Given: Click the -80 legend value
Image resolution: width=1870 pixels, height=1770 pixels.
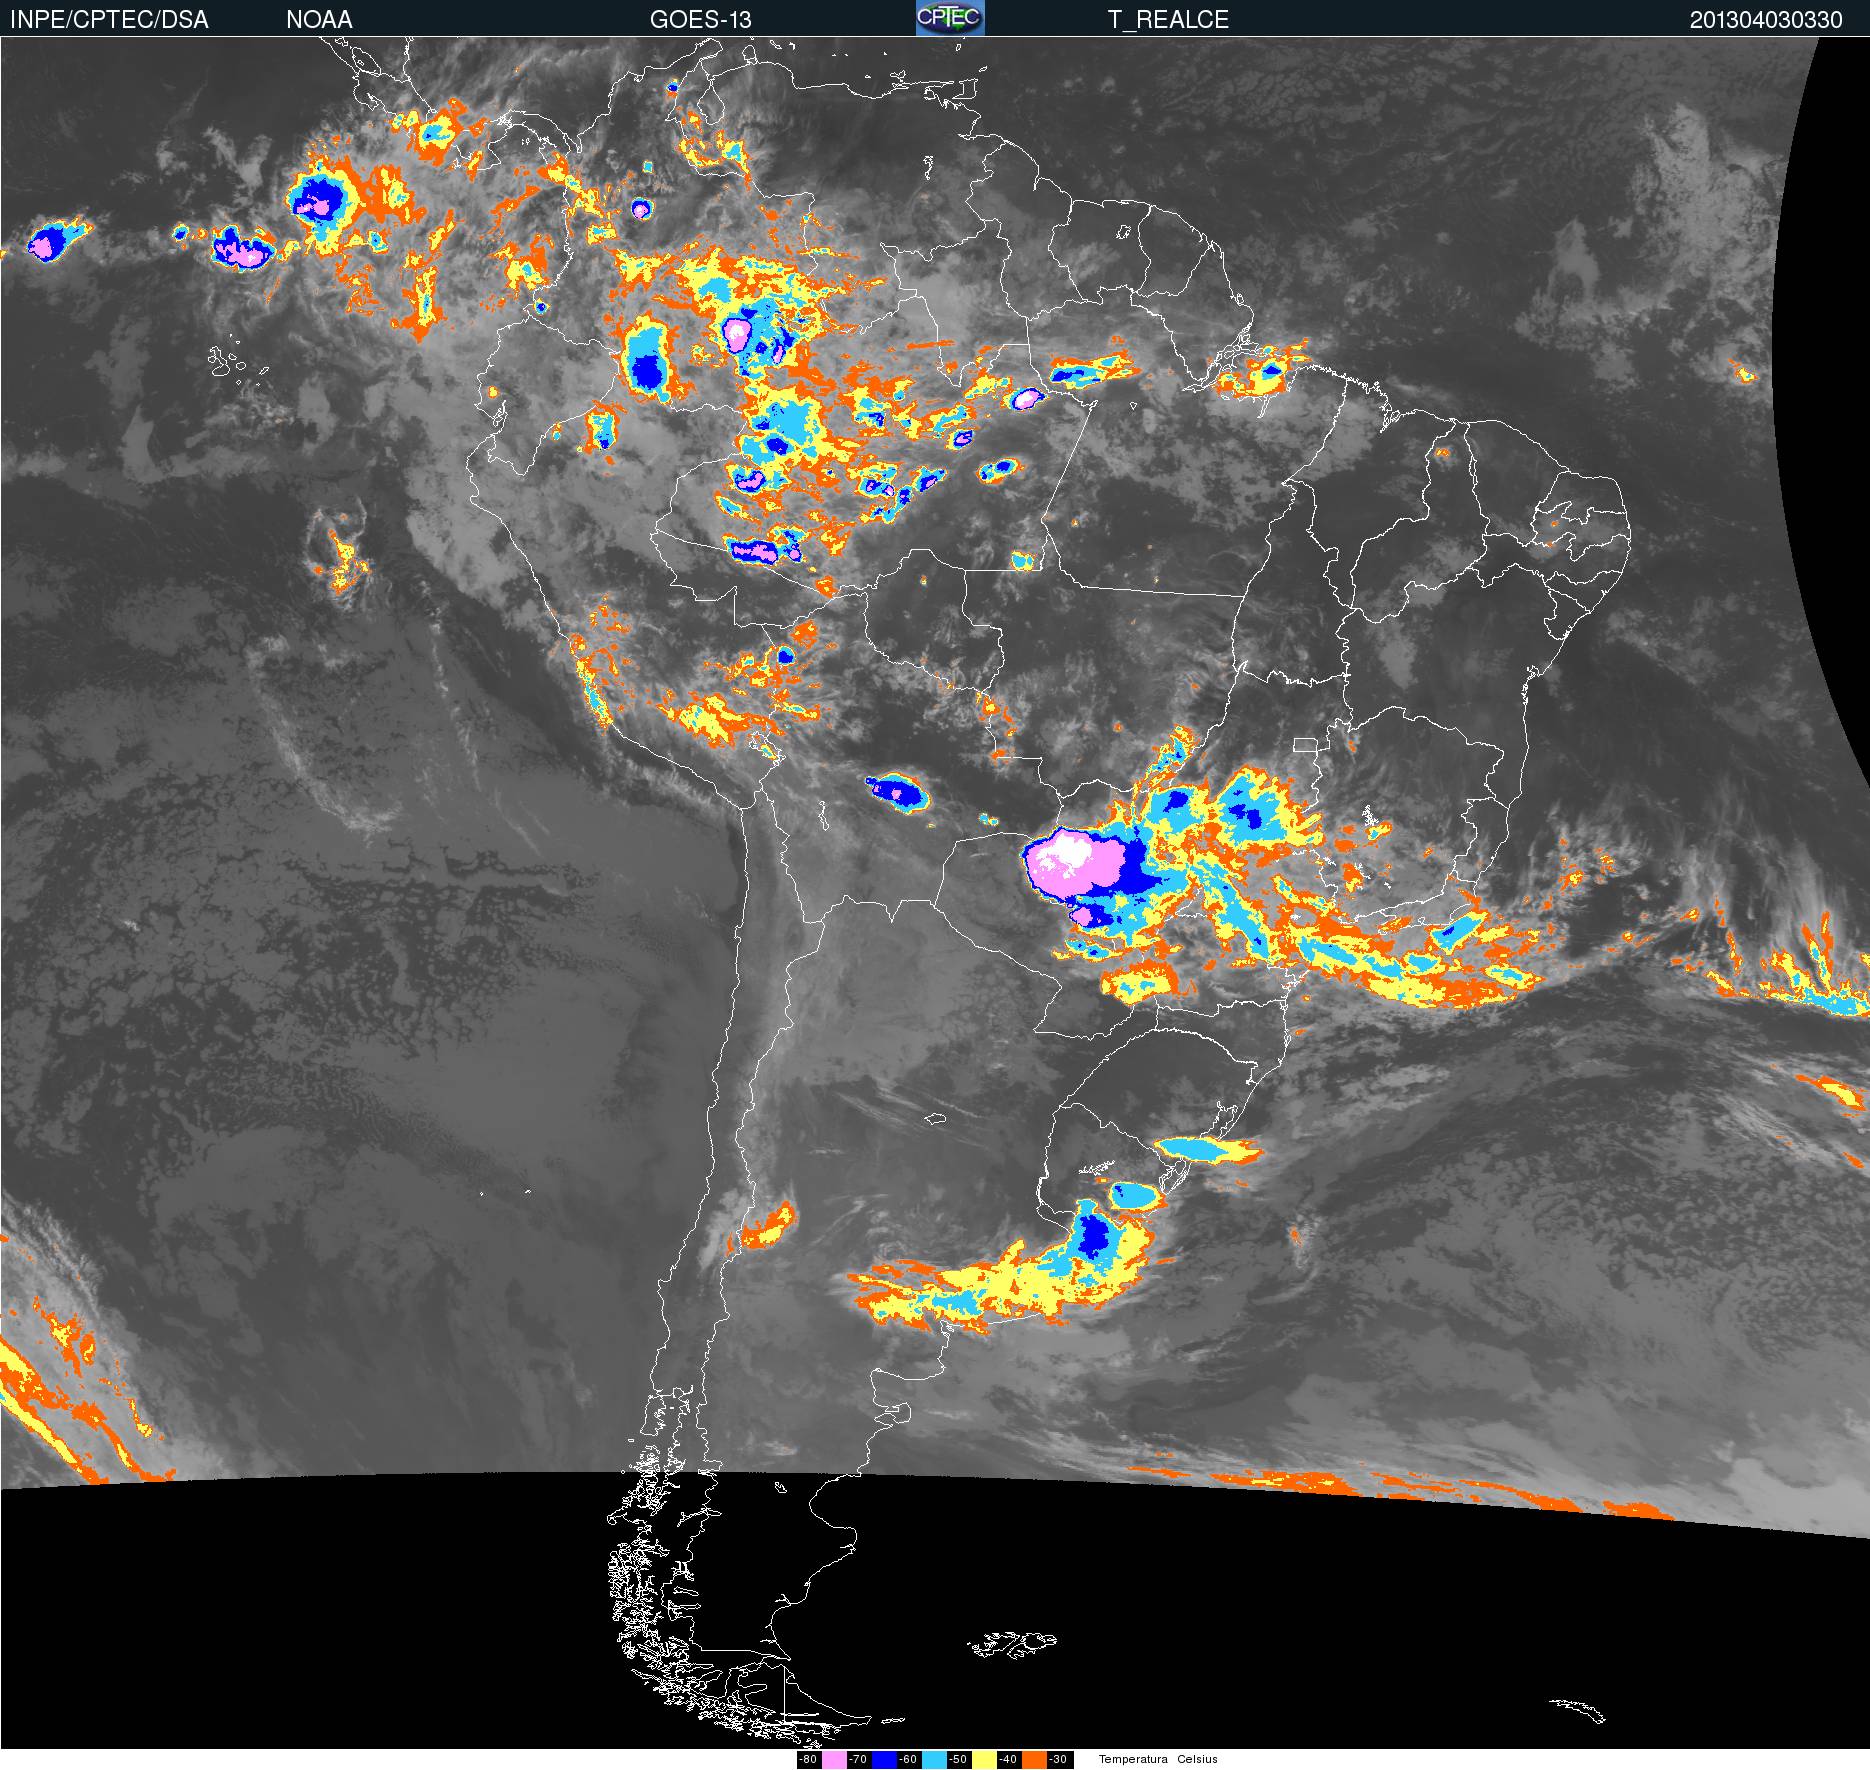Looking at the screenshot, I should click(808, 1760).
